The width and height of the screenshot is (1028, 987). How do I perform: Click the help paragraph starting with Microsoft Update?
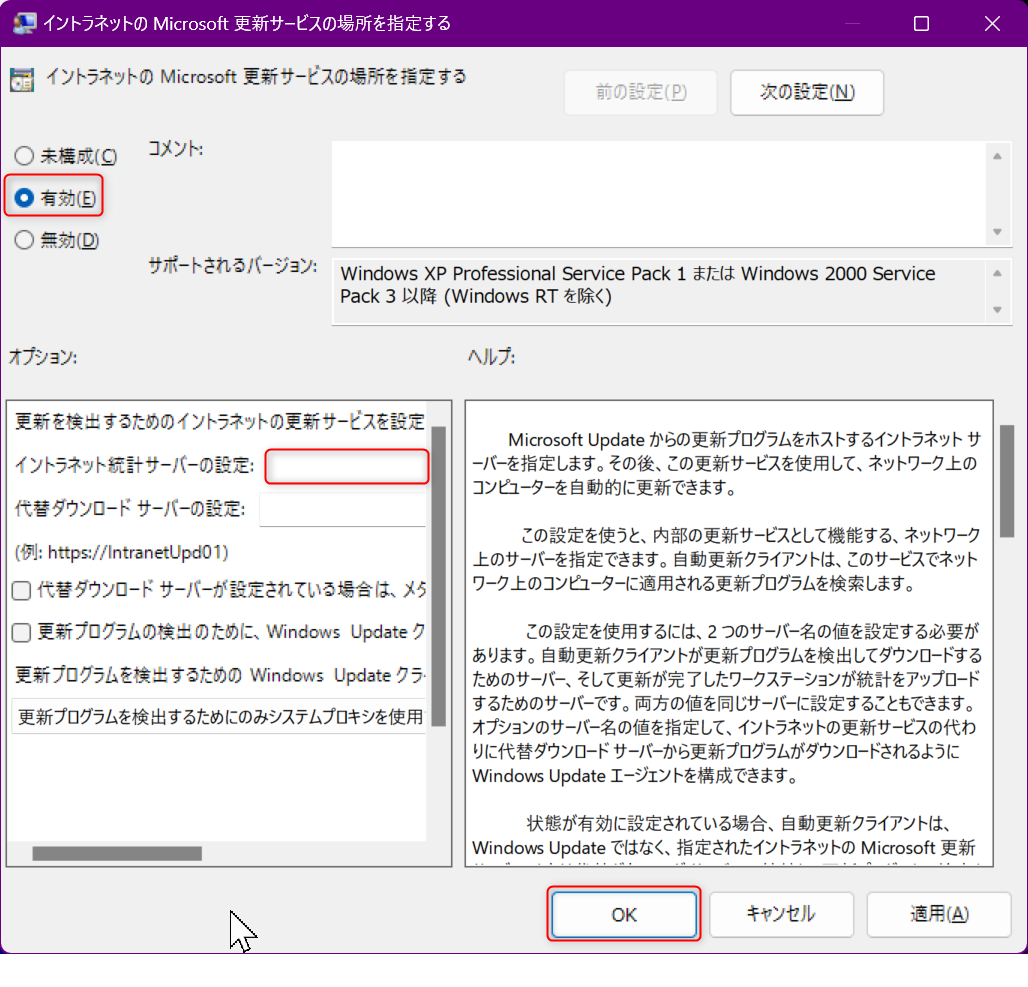(x=726, y=463)
